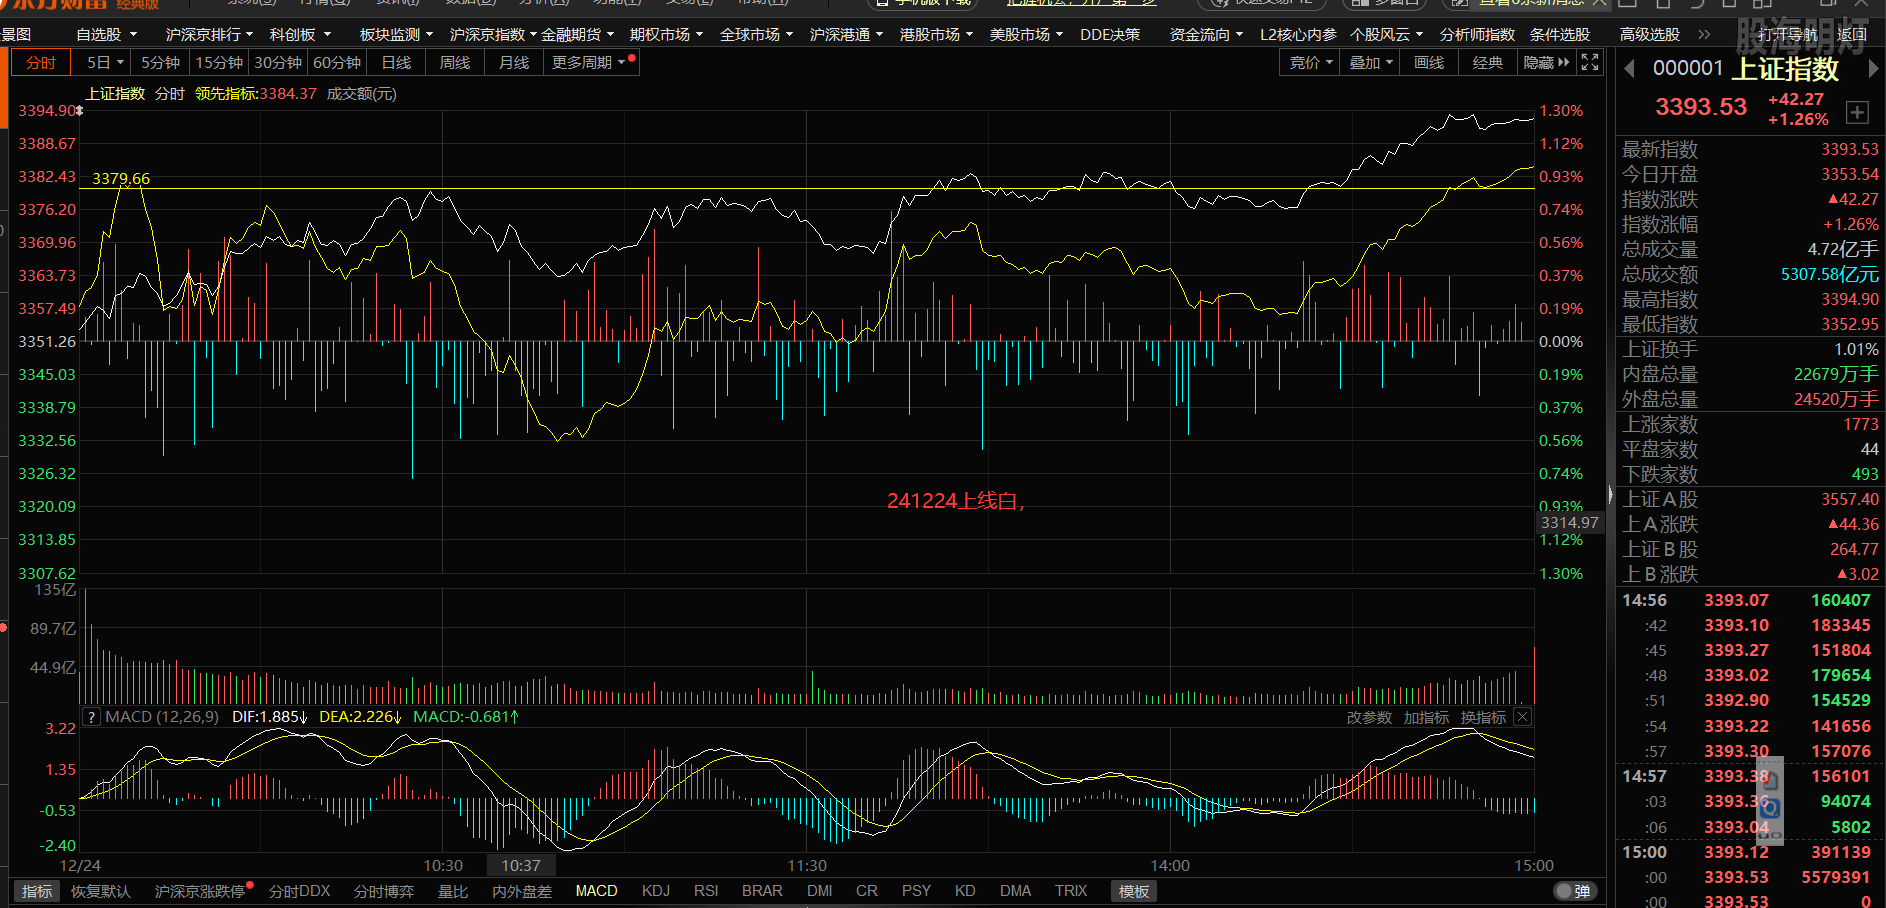Select the RSI indicator tab
The height and width of the screenshot is (908, 1886).
click(x=706, y=891)
